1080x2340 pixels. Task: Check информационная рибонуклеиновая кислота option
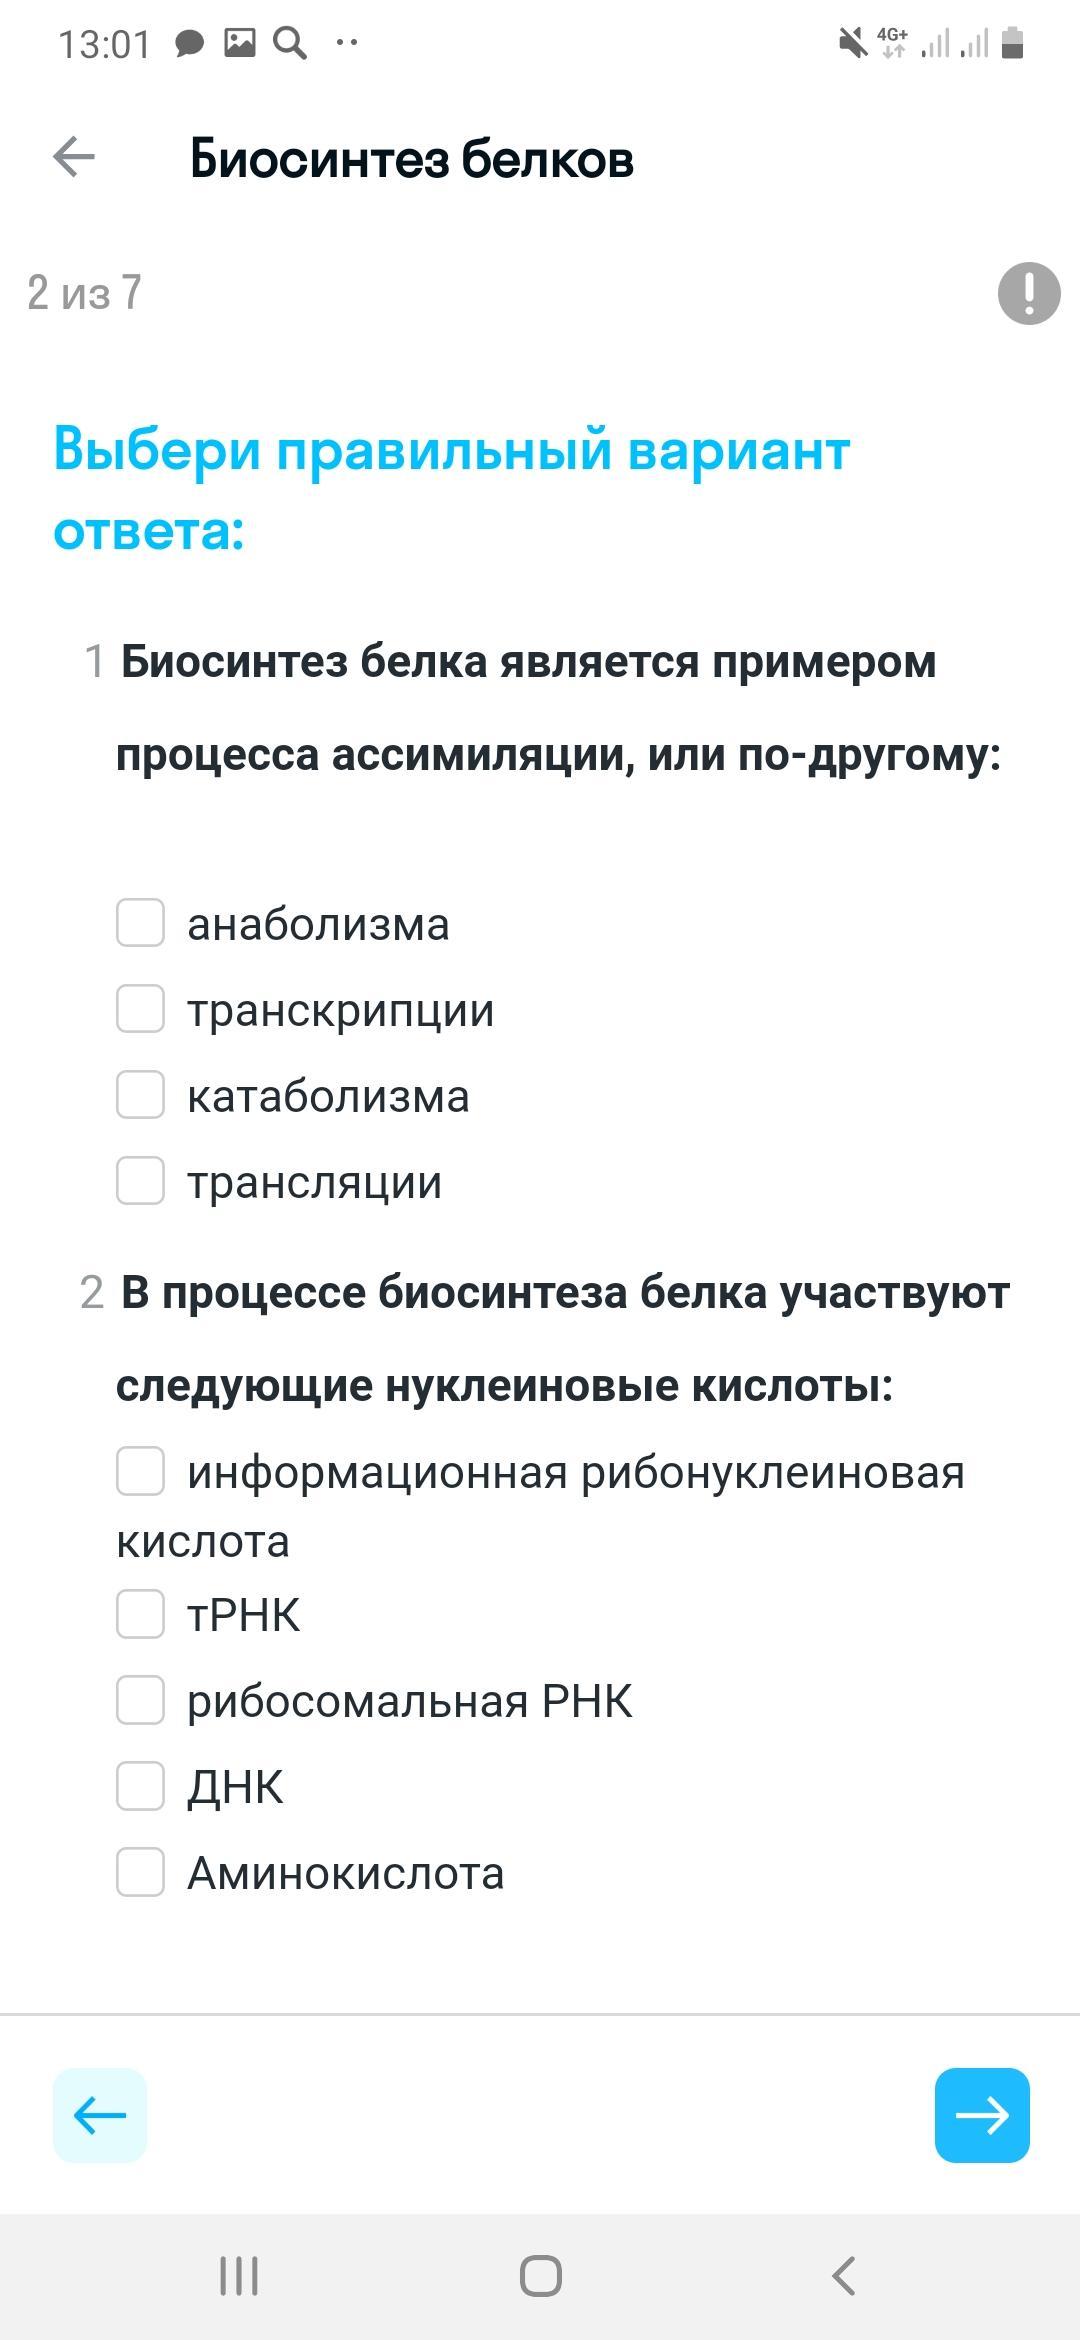coord(141,1472)
